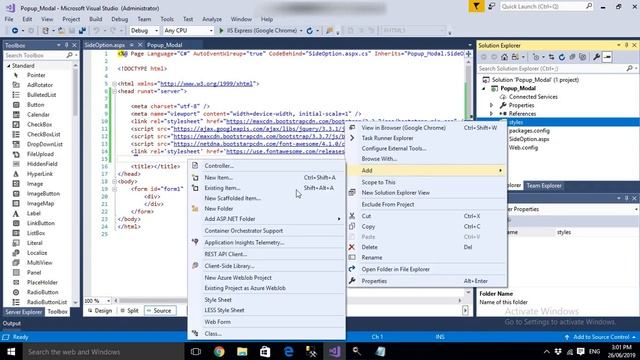Click Delete in the context menu
The height and width of the screenshot is (360, 640).
(427, 247)
